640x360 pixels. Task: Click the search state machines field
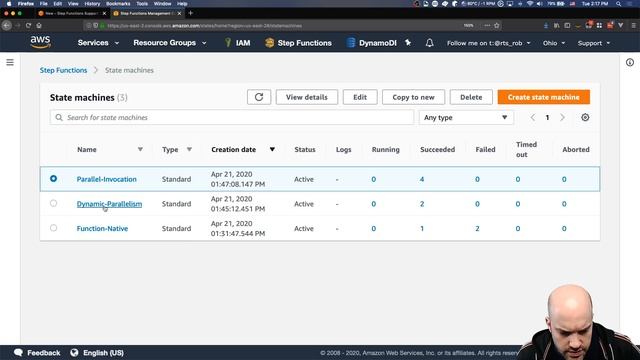click(x=232, y=118)
